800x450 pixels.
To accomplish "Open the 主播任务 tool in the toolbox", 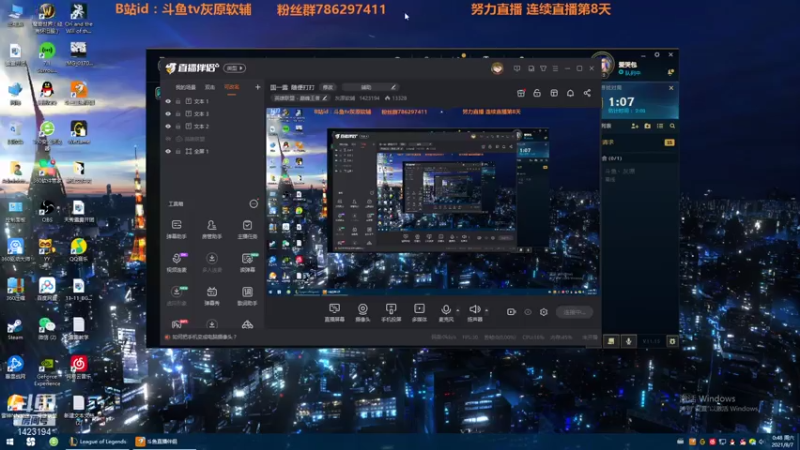I will coord(247,229).
